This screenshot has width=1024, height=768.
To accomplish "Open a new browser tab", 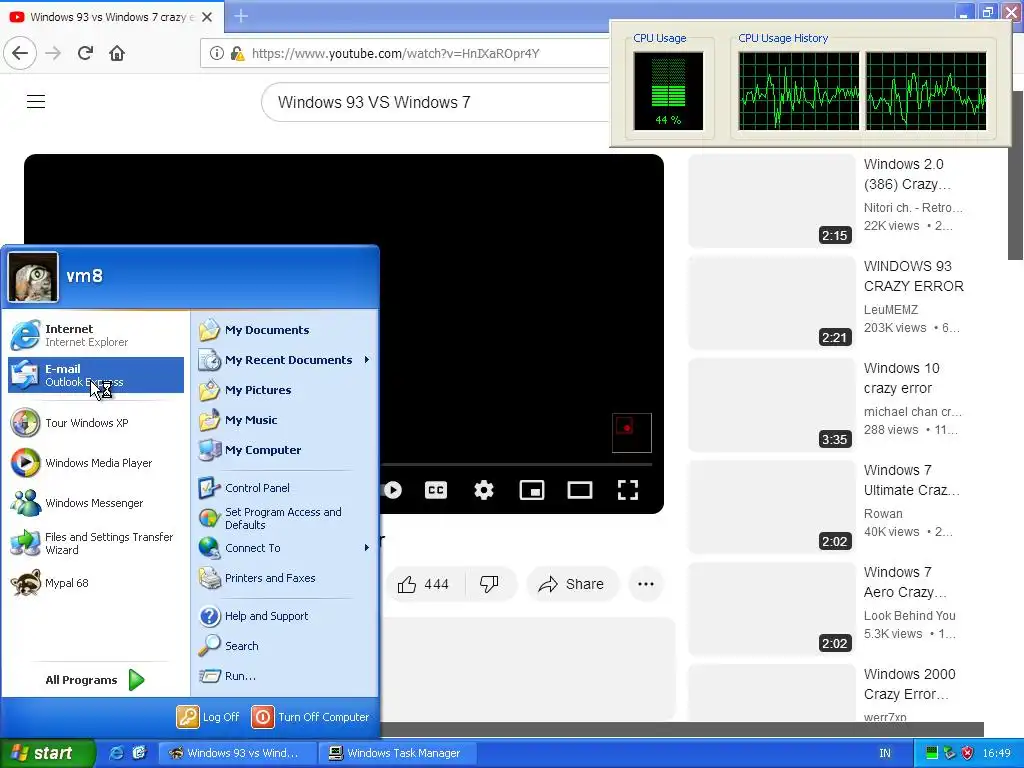I will [x=241, y=16].
